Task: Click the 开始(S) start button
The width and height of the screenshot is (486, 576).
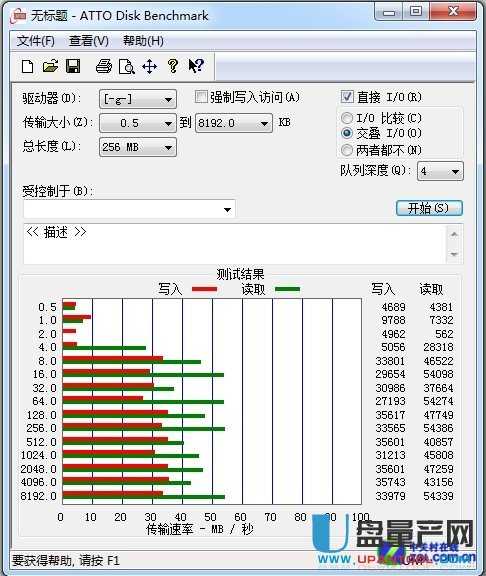Action: pyautogui.click(x=429, y=208)
